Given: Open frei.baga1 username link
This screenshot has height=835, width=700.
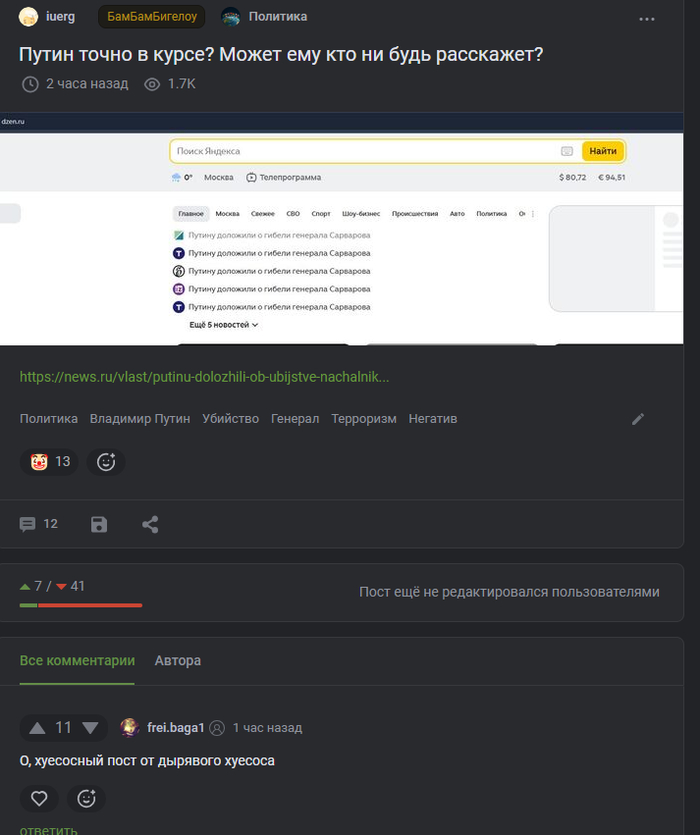Looking at the screenshot, I should 176,728.
